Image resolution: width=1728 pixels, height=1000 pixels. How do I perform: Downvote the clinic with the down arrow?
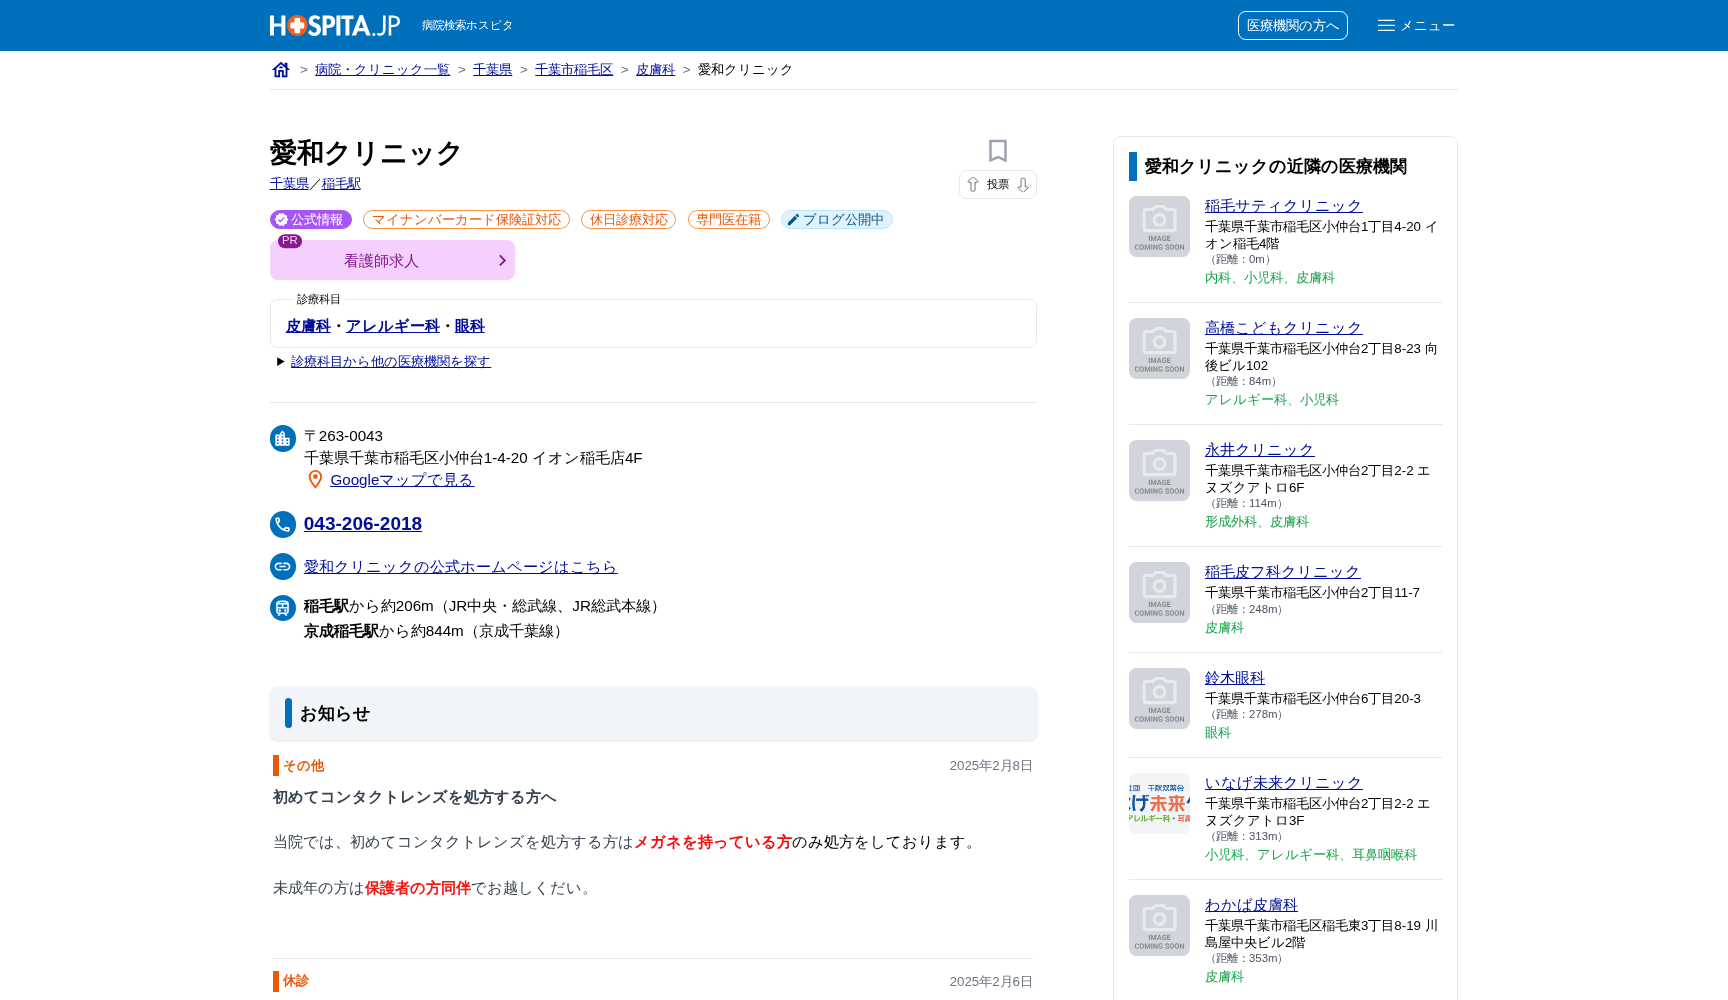pyautogui.click(x=1025, y=185)
